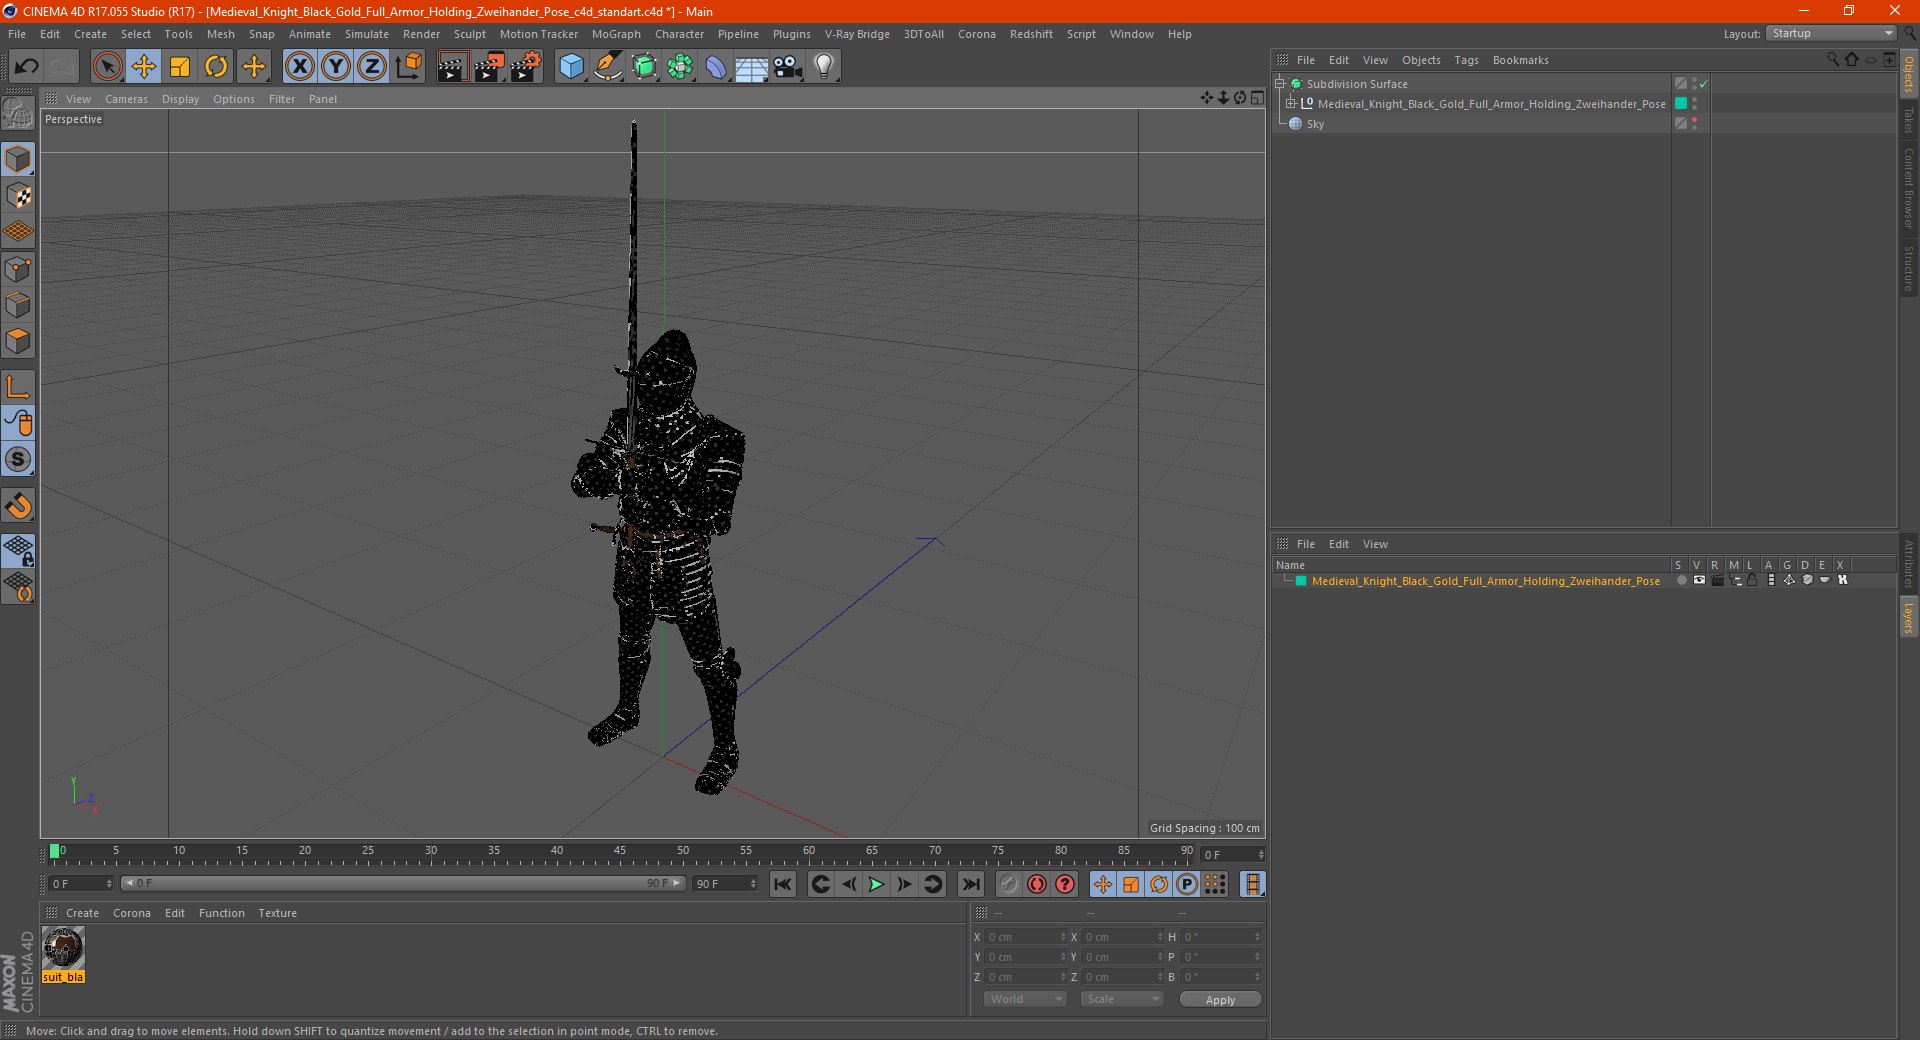This screenshot has width=1920, height=1040.
Task: Toggle Subdivision Surface green enable checkmark
Action: [1704, 84]
